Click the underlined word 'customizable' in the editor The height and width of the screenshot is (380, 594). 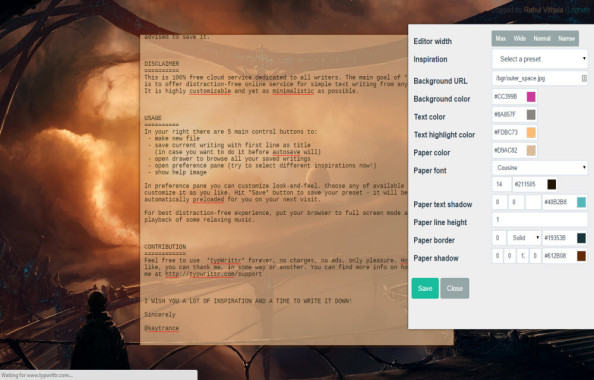coord(210,91)
